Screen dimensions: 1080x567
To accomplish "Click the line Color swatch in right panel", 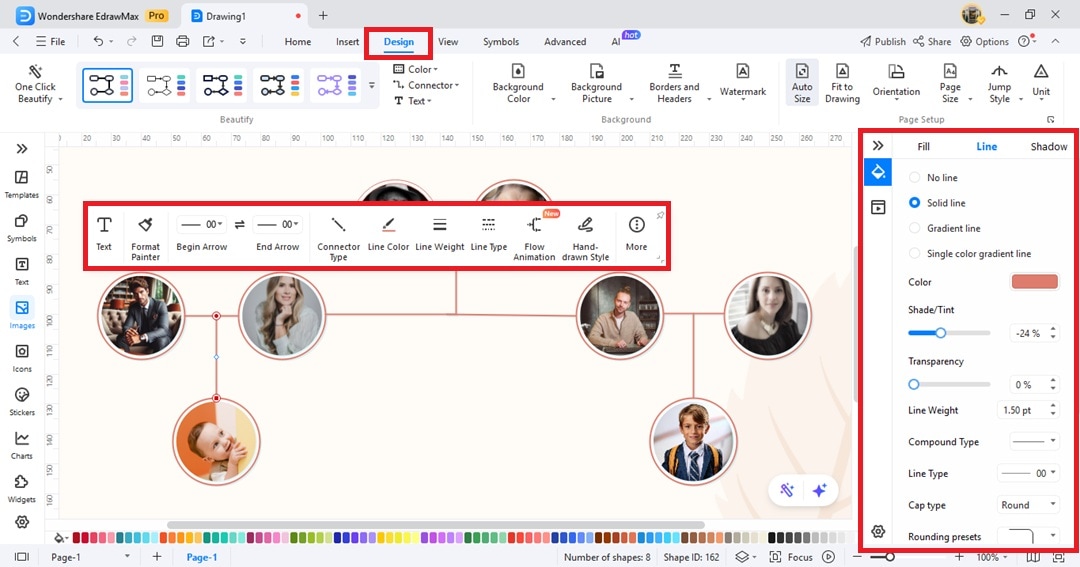I will [x=1034, y=282].
